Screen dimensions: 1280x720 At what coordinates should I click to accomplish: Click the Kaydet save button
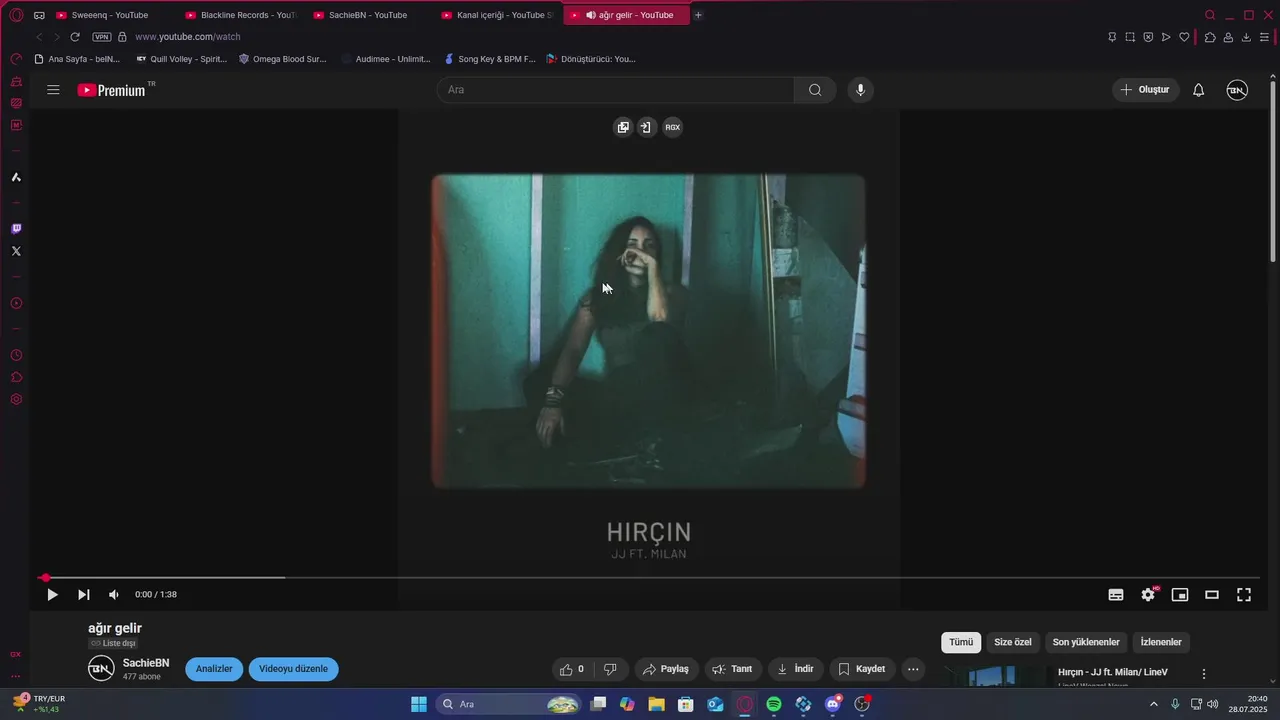click(x=861, y=669)
